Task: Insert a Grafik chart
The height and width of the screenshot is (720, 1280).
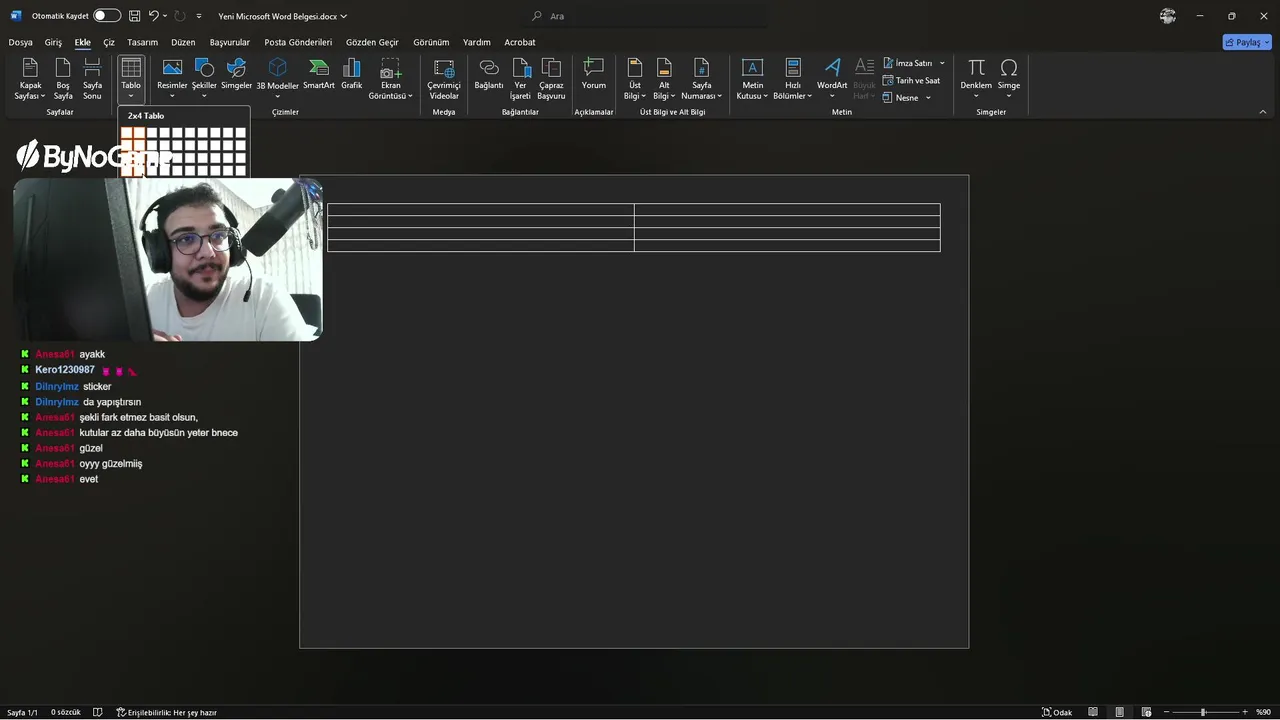Action: pos(352,75)
